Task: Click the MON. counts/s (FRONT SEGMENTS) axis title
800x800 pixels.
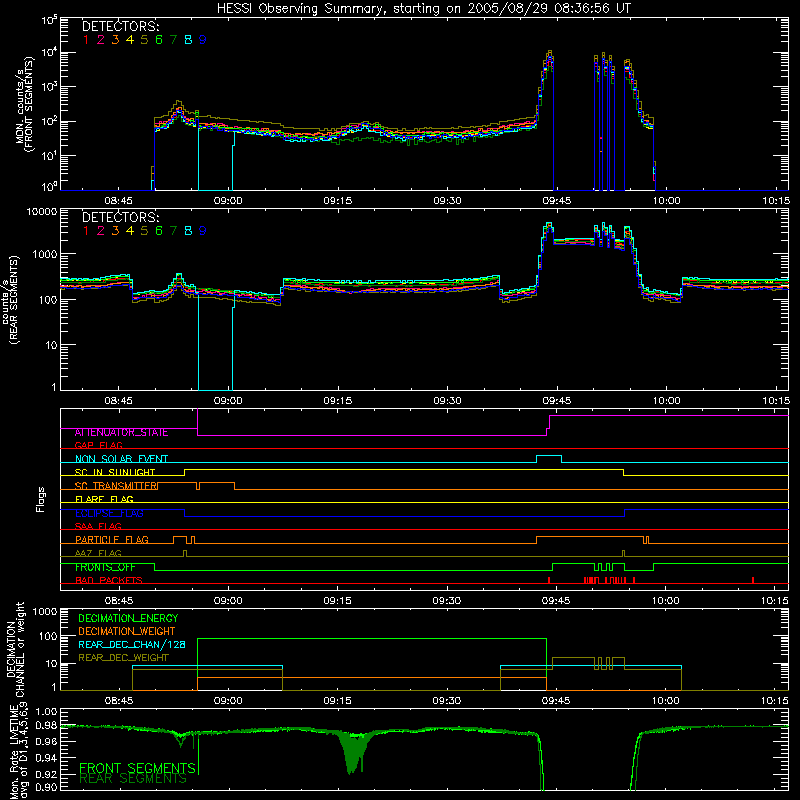Action: pyautogui.click(x=24, y=104)
